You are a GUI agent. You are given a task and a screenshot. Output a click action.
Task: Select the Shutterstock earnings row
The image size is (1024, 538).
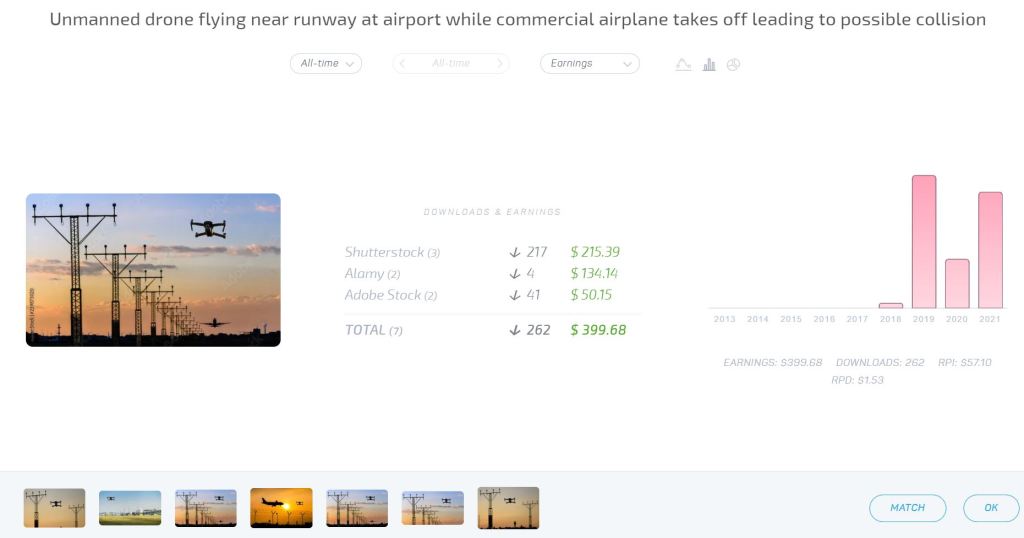coord(492,252)
